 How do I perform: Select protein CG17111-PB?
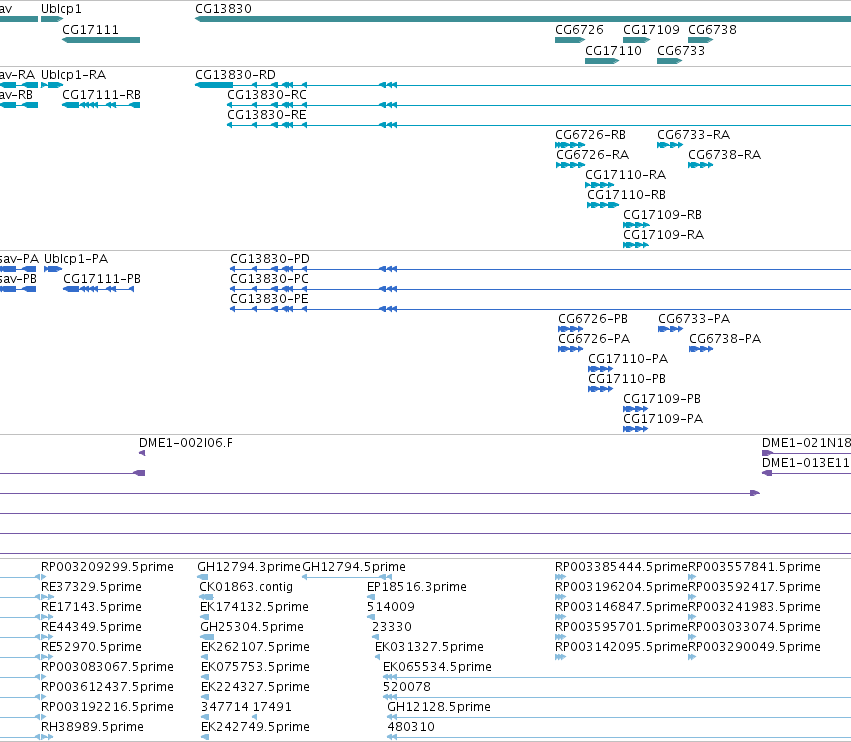pyautogui.click(x=102, y=279)
